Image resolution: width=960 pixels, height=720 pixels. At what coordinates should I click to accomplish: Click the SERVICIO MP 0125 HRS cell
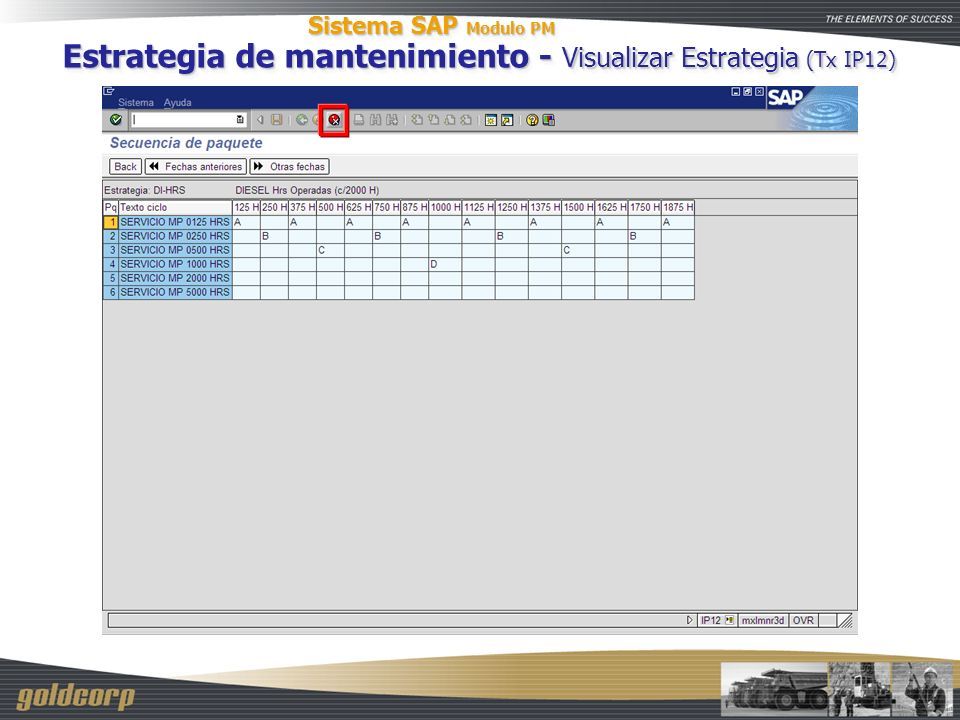[175, 222]
